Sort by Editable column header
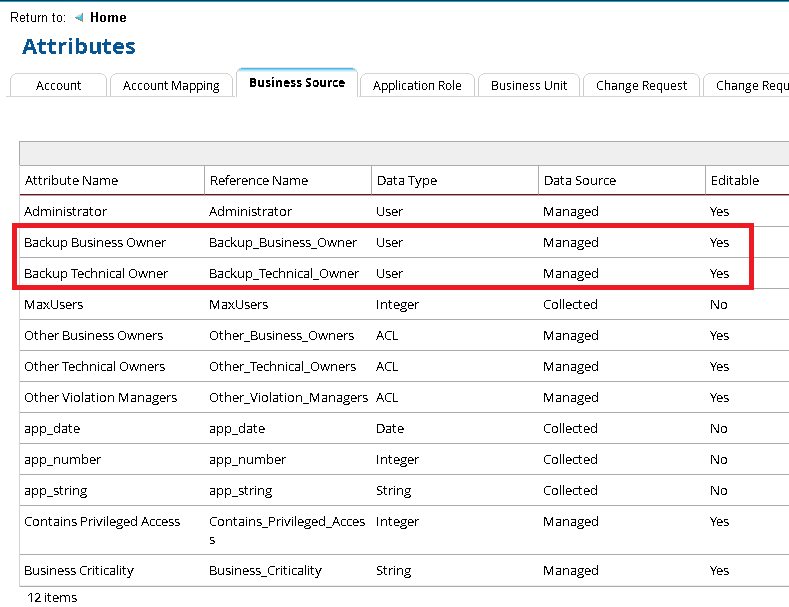 pos(734,181)
